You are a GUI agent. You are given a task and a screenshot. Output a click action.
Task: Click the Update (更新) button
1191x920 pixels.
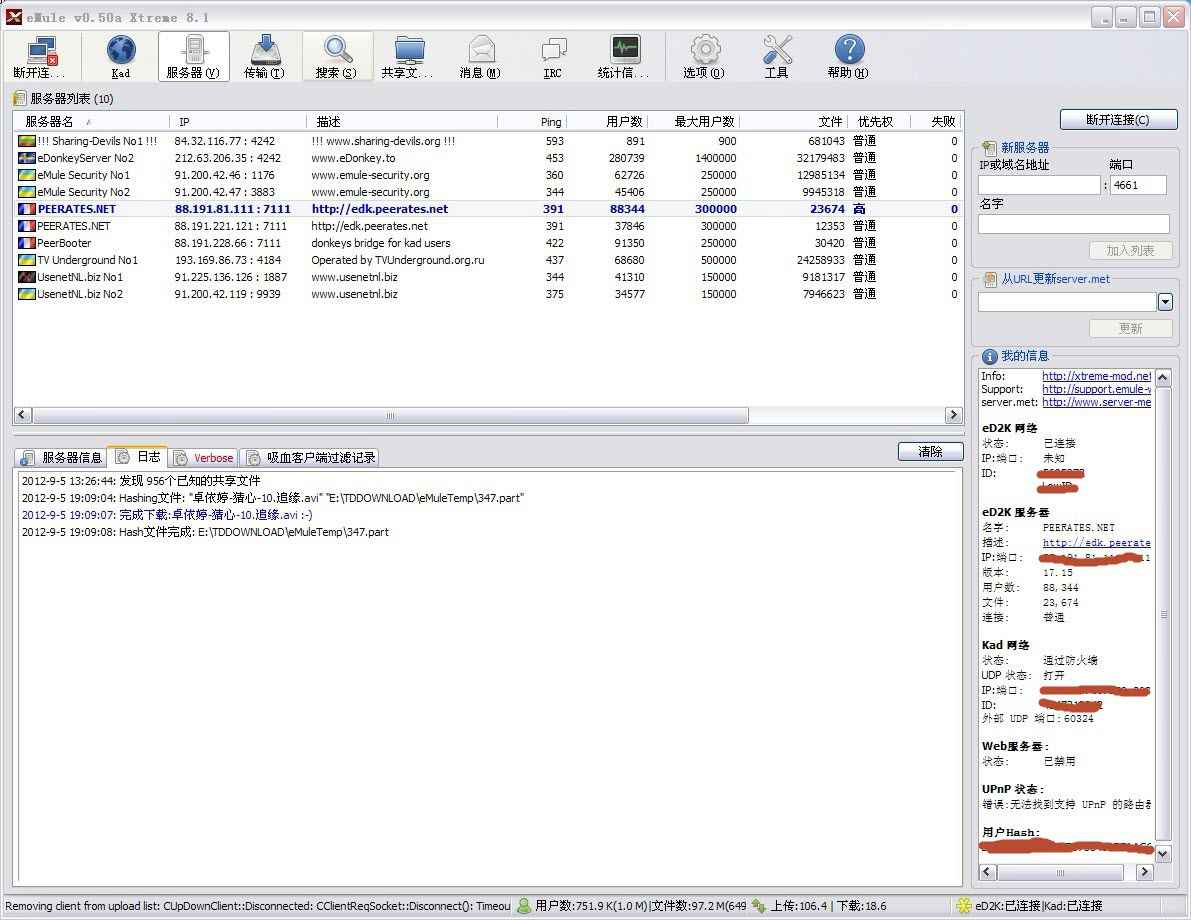(1130, 328)
